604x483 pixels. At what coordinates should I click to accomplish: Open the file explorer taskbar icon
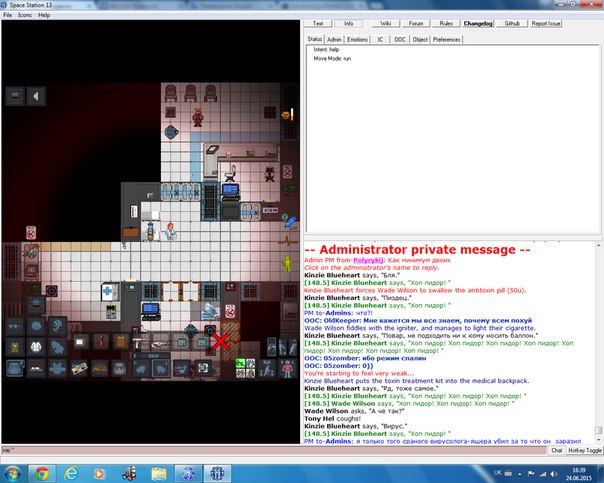pos(158,473)
